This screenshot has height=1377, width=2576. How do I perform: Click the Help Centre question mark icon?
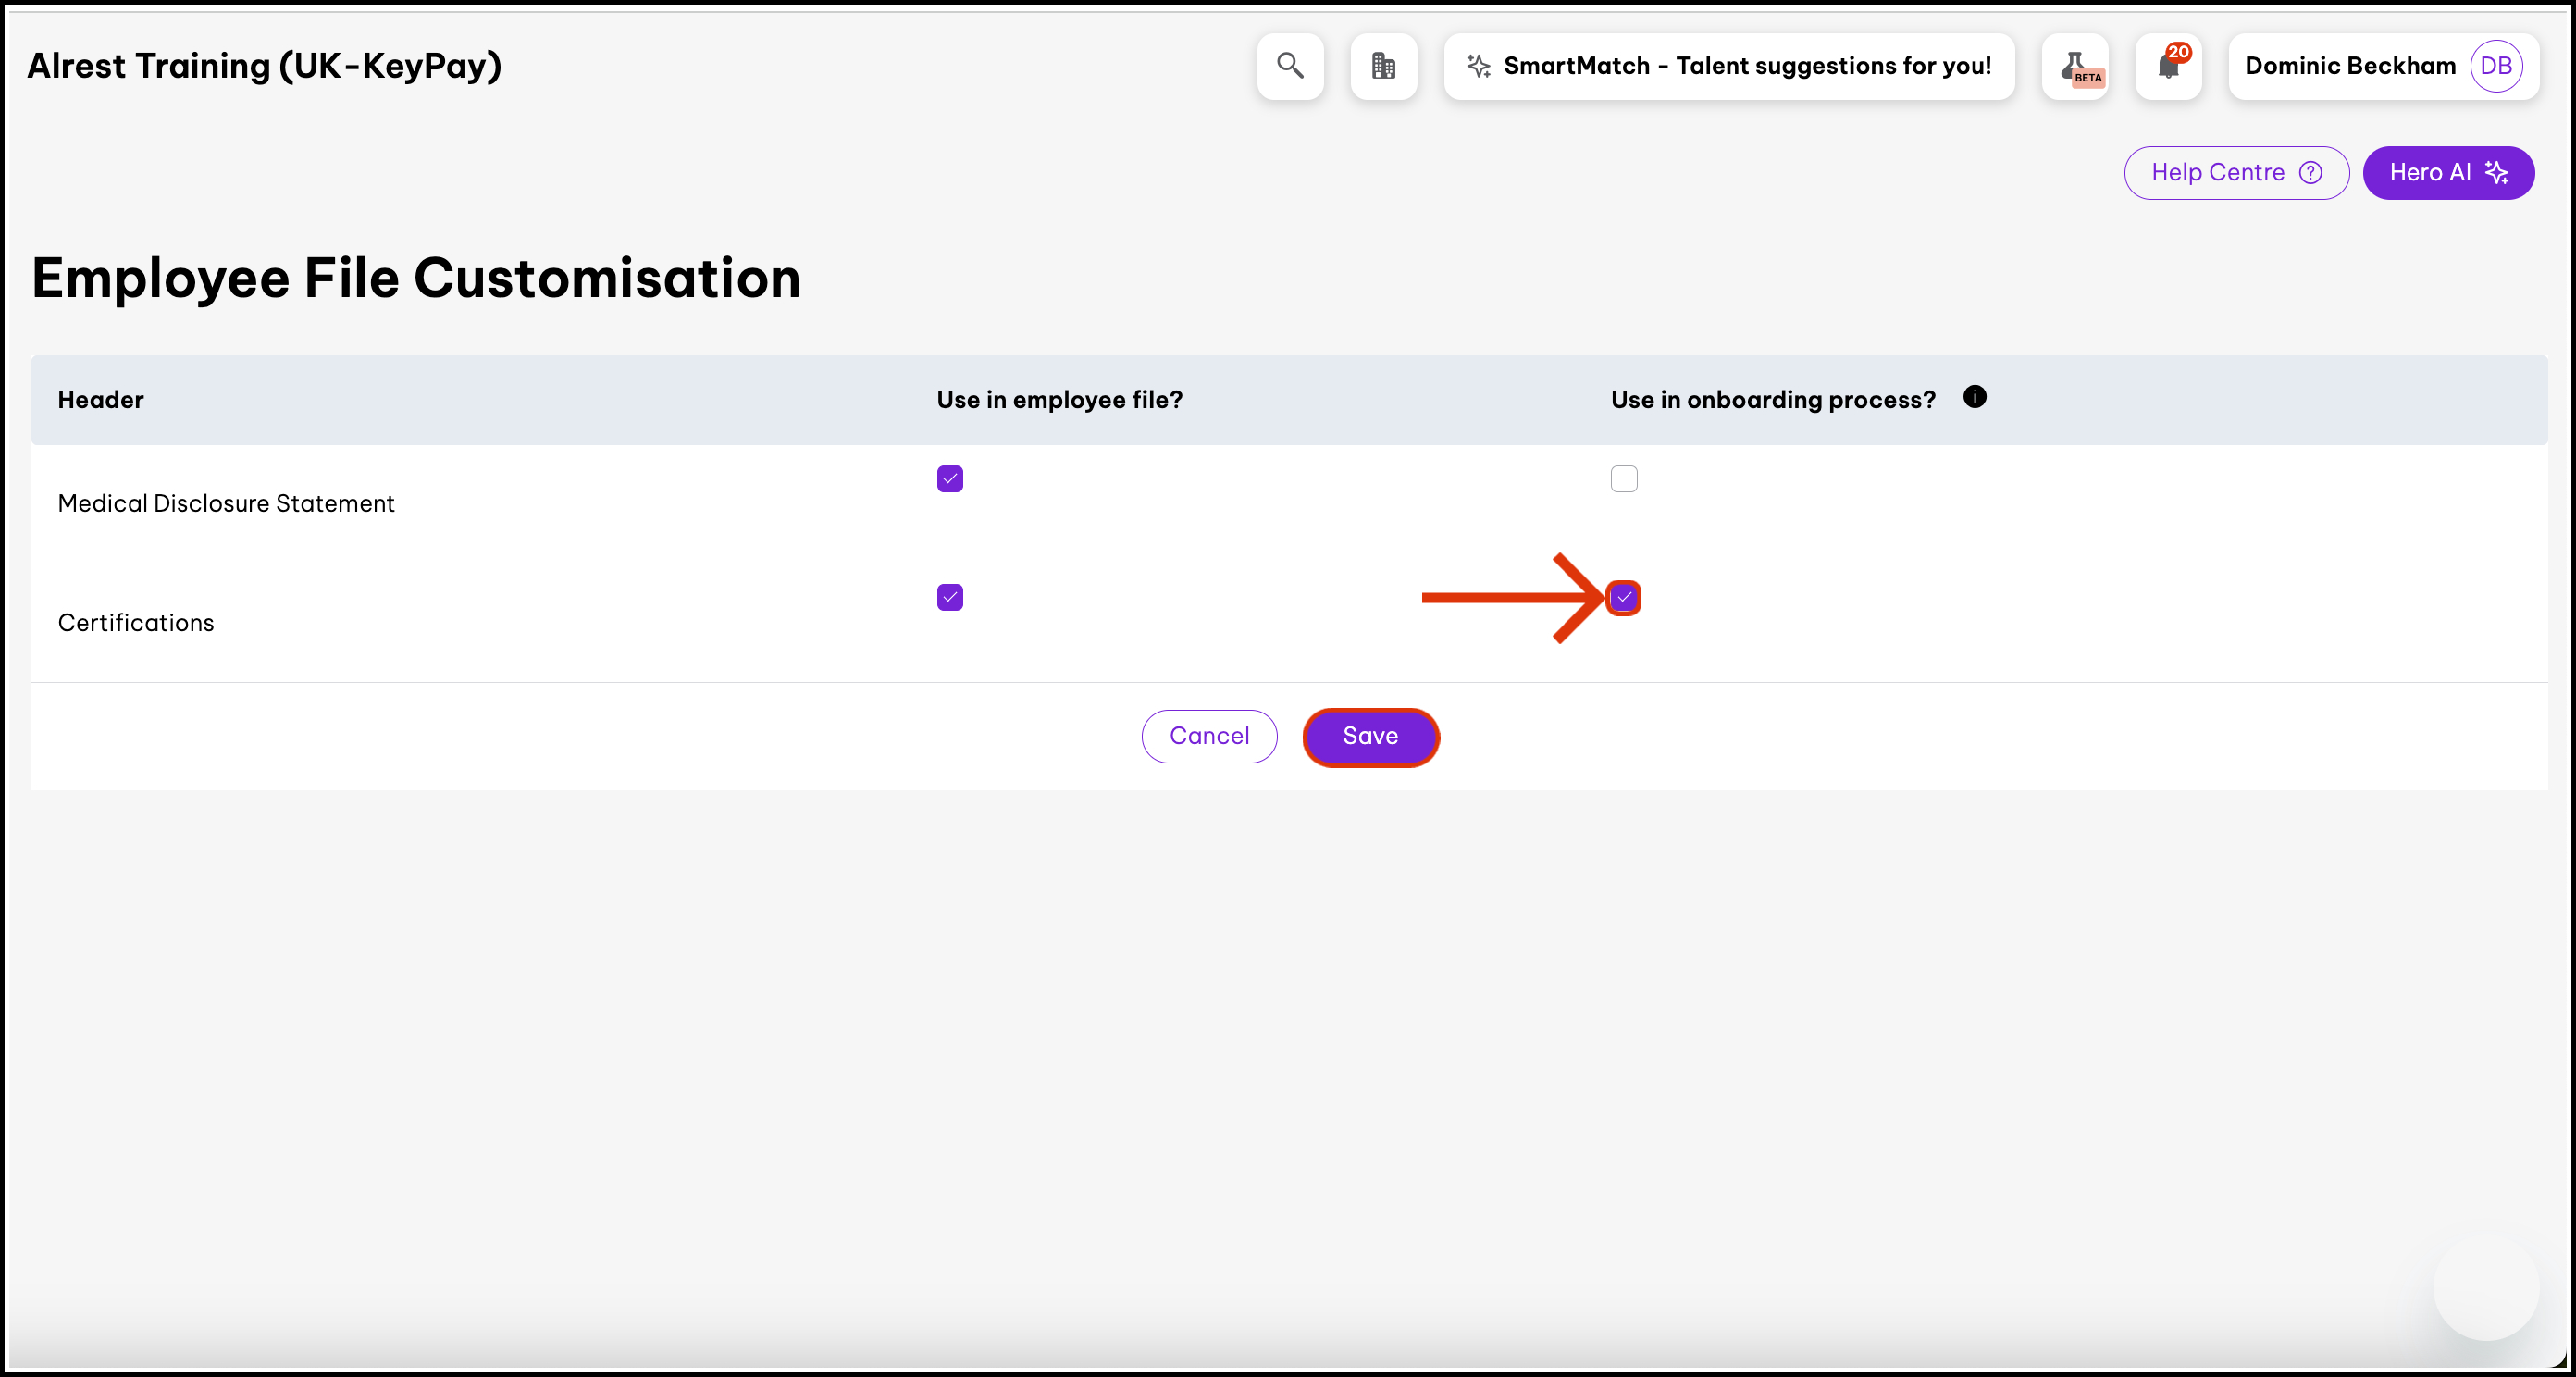pos(2310,173)
